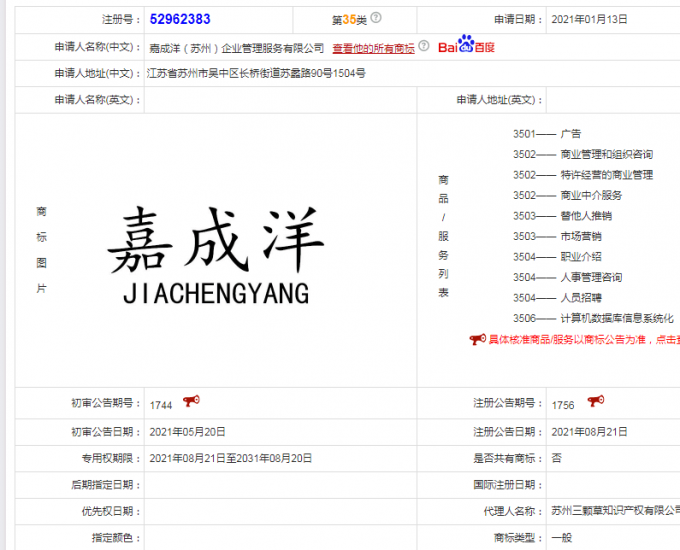The image size is (680, 550).
Task: Select trademark type value 一般
Action: (x=562, y=538)
